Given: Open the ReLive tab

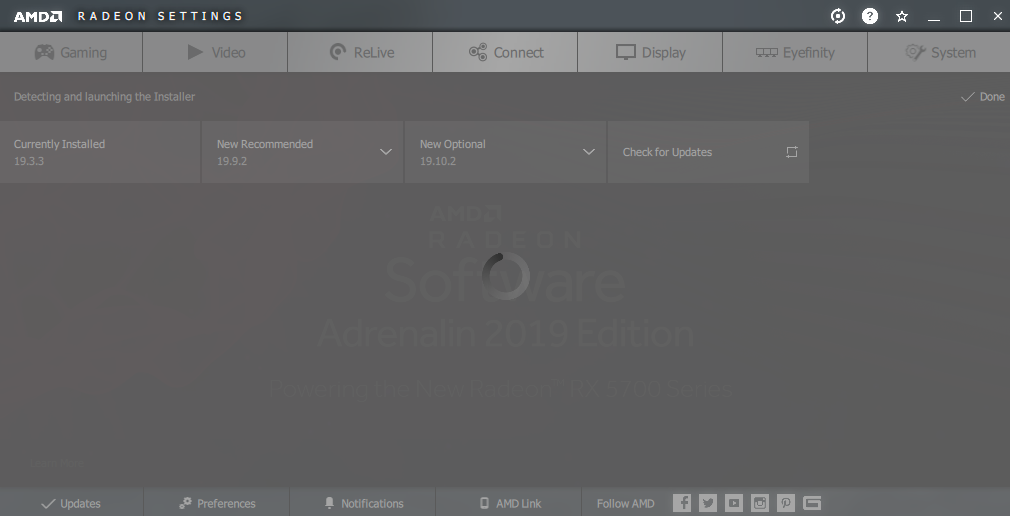Looking at the screenshot, I should point(360,52).
